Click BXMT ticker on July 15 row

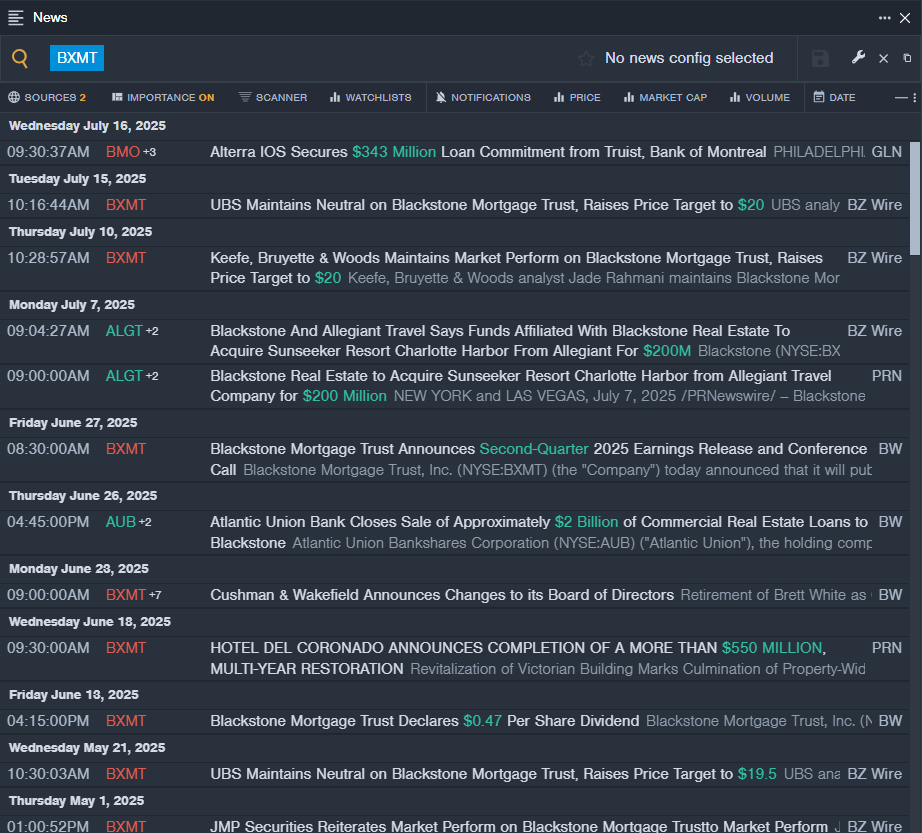click(126, 205)
